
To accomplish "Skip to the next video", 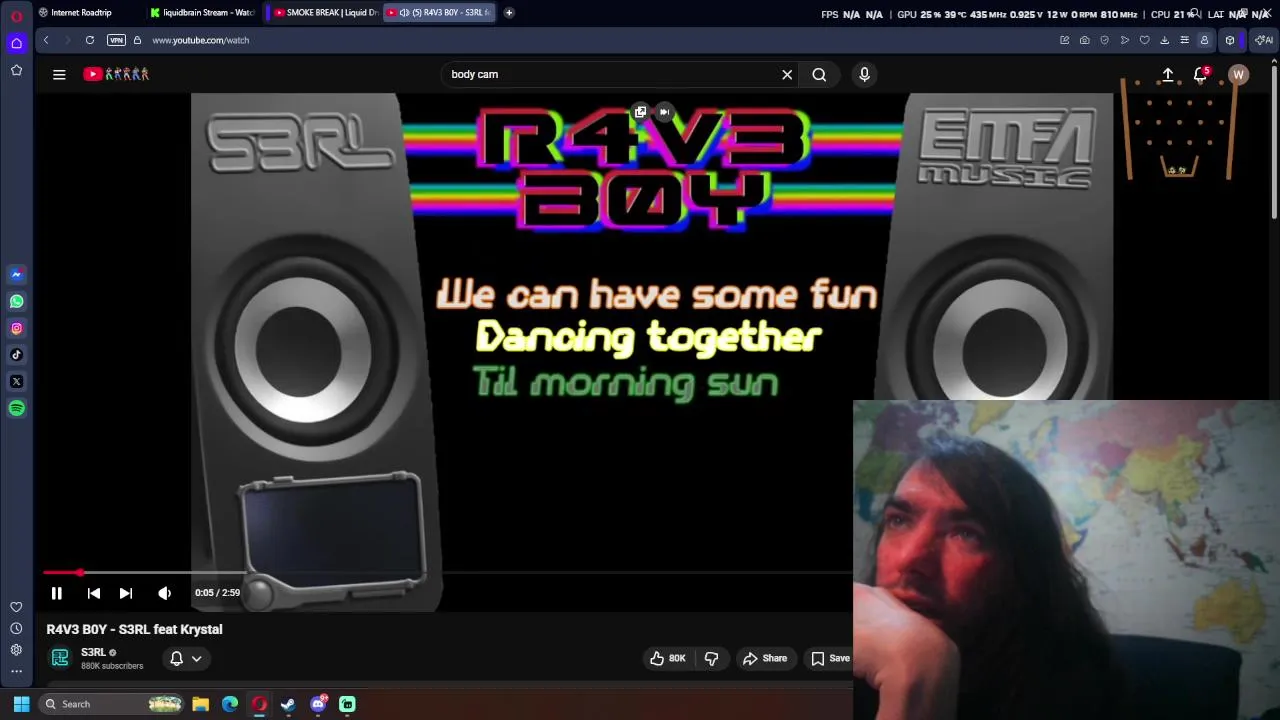I will pyautogui.click(x=126, y=593).
